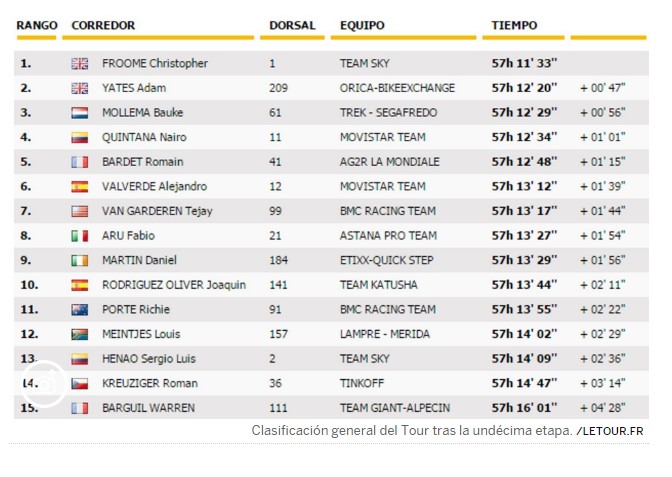Click team name ORICA-BIKEEXCHANGE

pyautogui.click(x=397, y=88)
